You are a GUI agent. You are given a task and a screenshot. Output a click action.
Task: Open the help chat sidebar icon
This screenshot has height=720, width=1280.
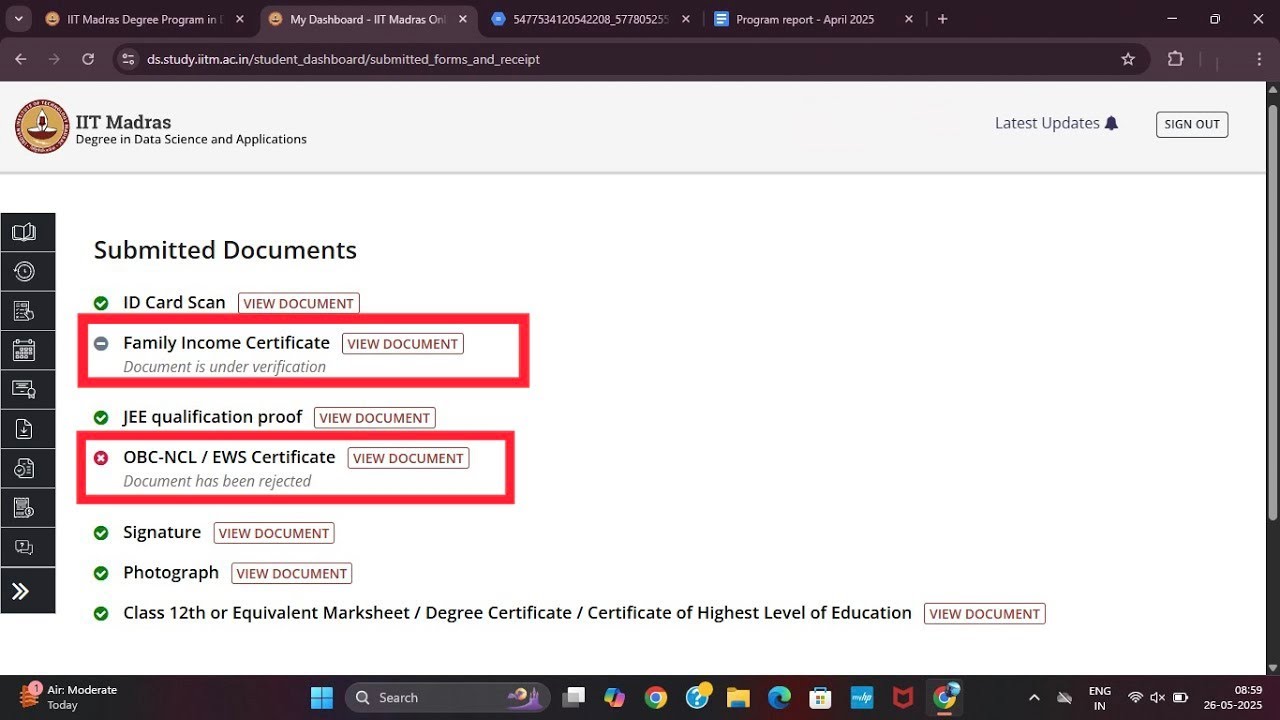[x=24, y=547]
